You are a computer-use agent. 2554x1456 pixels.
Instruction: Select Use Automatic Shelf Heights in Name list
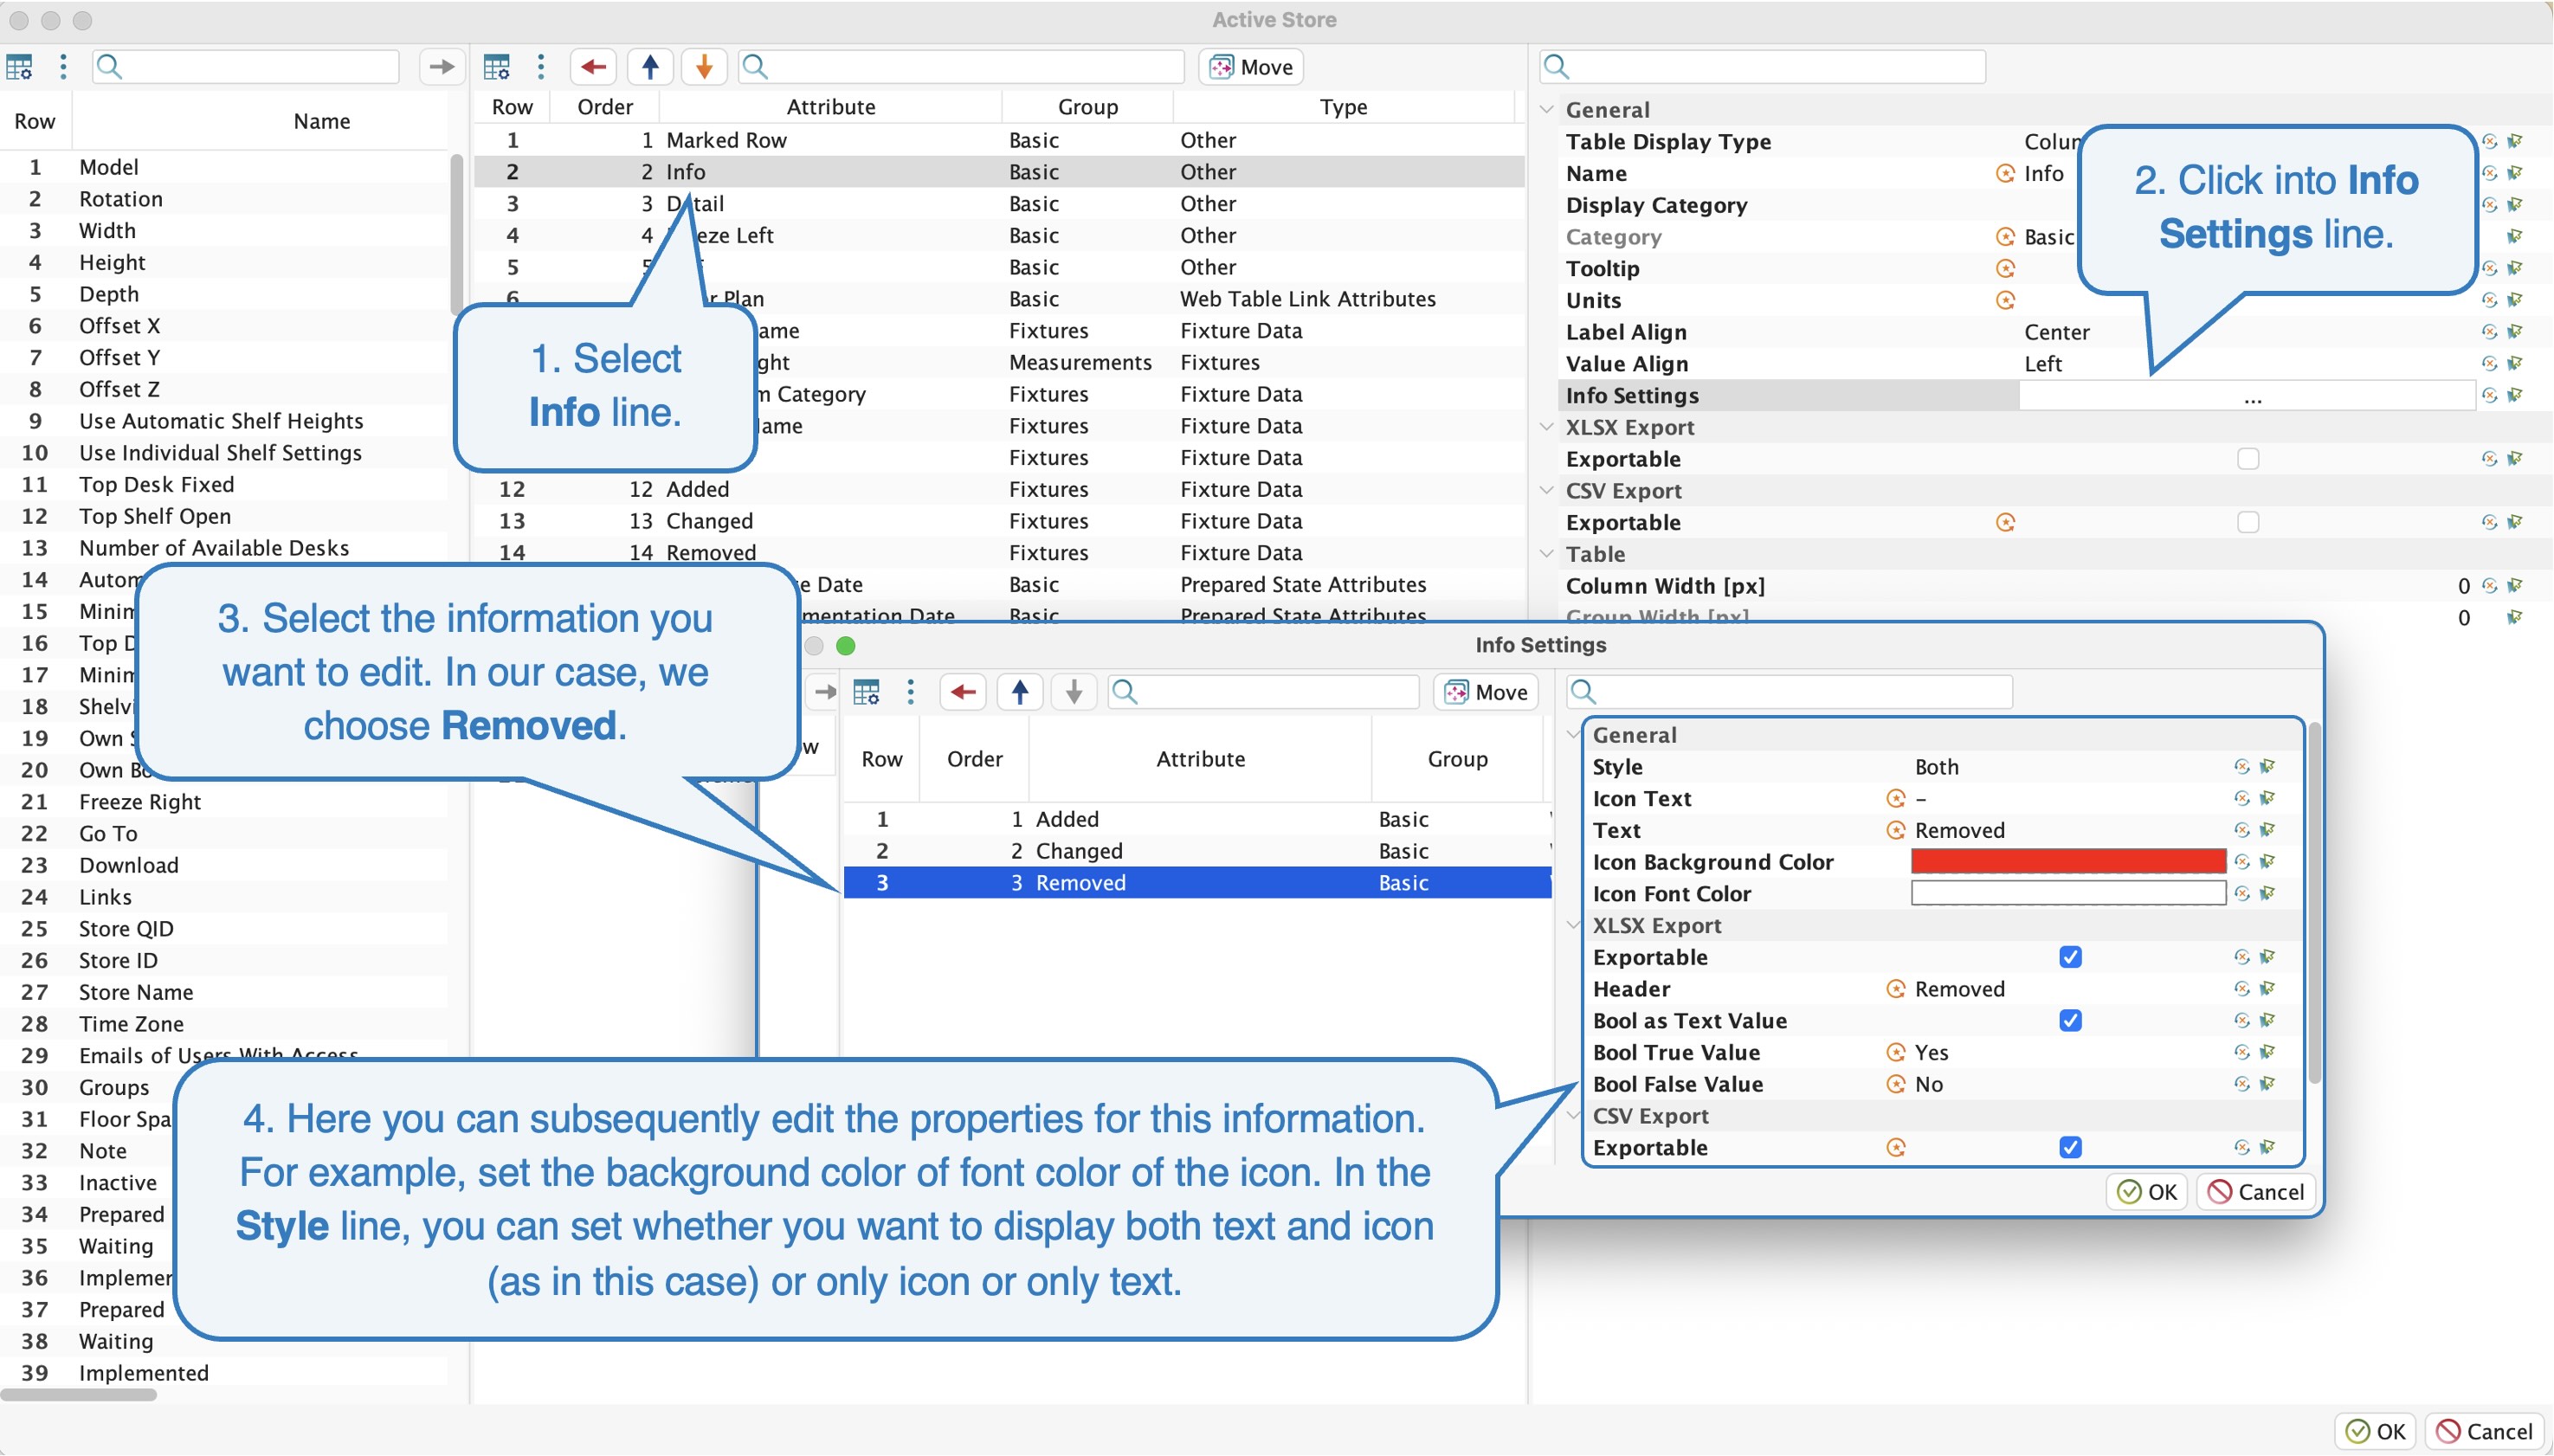click(x=225, y=421)
